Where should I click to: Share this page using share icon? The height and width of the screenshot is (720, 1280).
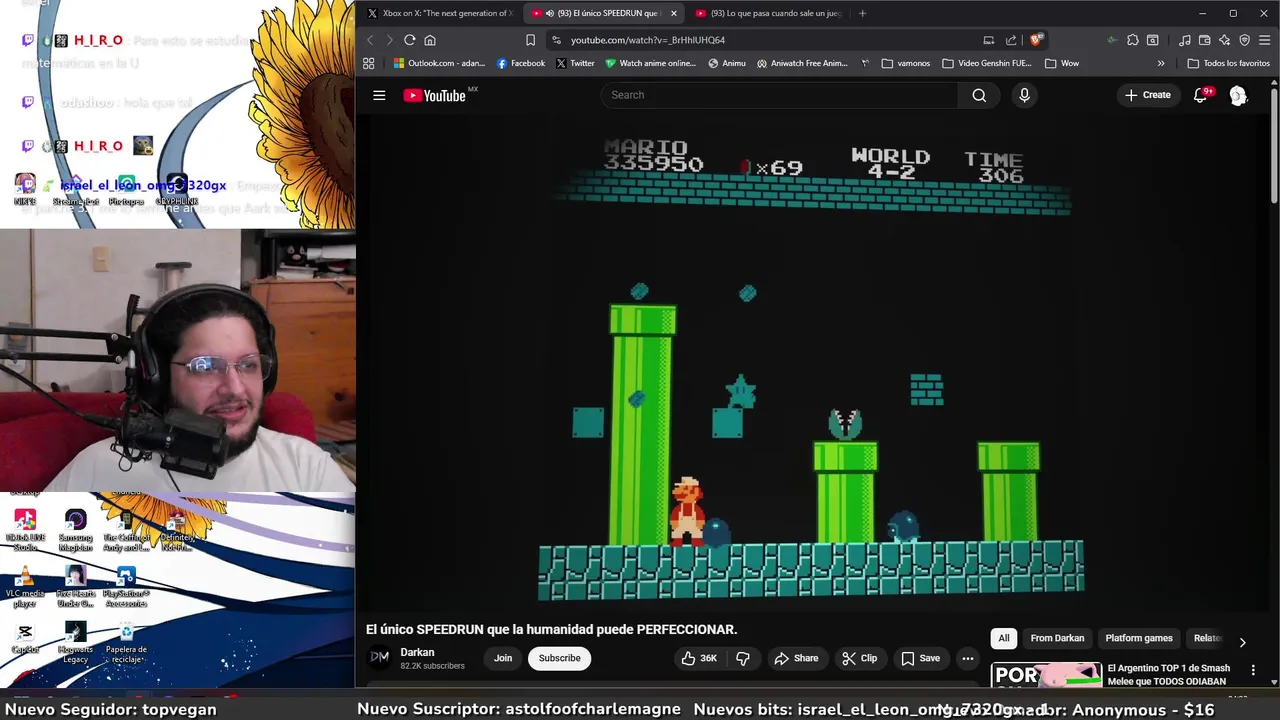1011,40
